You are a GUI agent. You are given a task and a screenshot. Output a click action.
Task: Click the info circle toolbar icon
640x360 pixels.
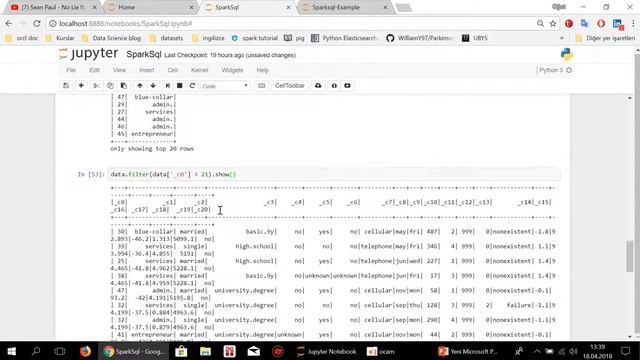(x=334, y=86)
